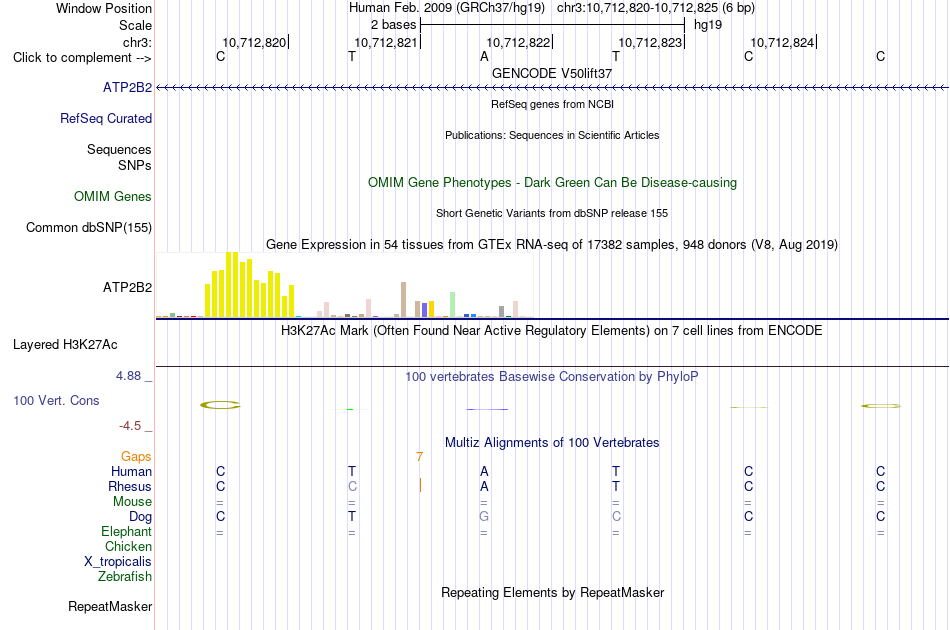
Task: Open the 100 Vert. Cons track label
Action: [56, 400]
